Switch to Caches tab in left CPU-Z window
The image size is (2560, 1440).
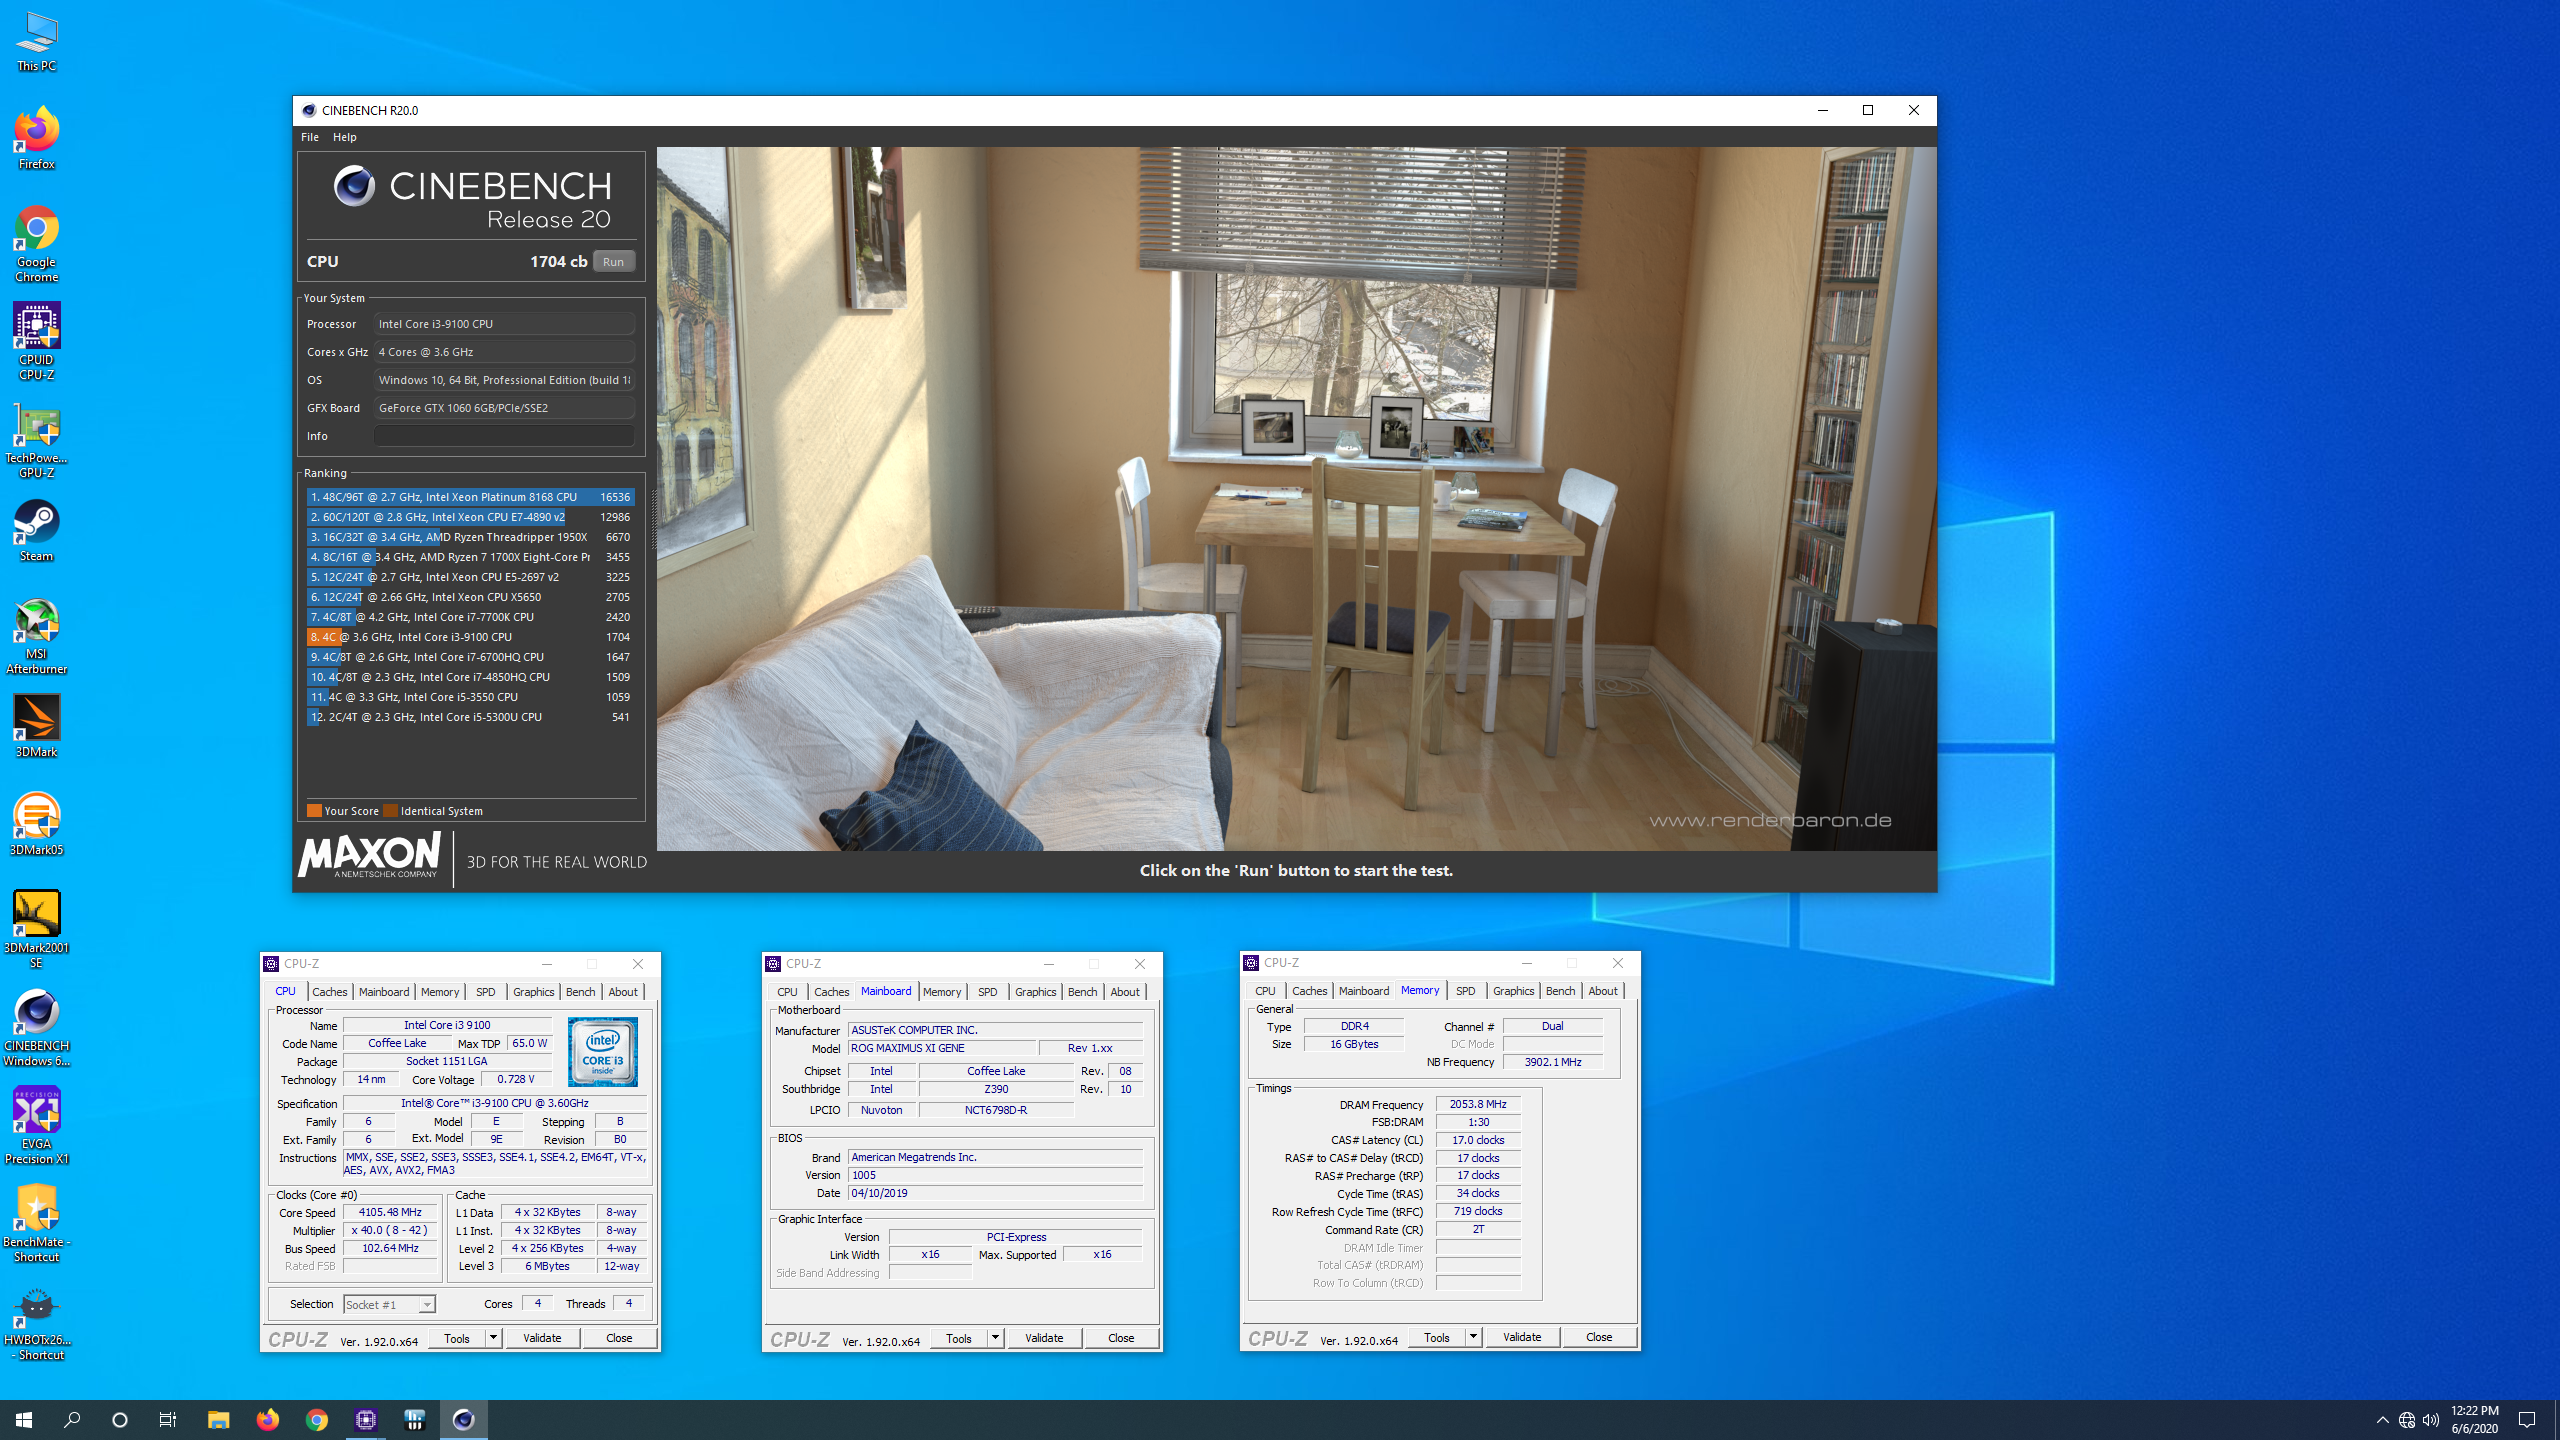[329, 992]
